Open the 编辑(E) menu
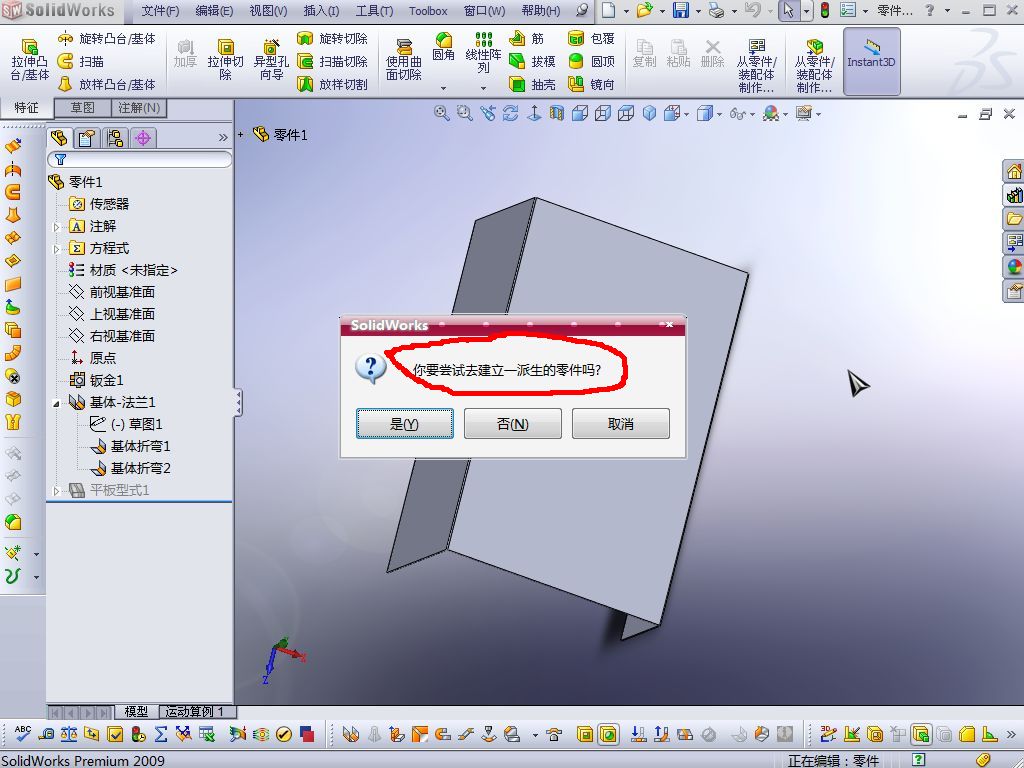Screen dimensions: 1024x768 214,11
